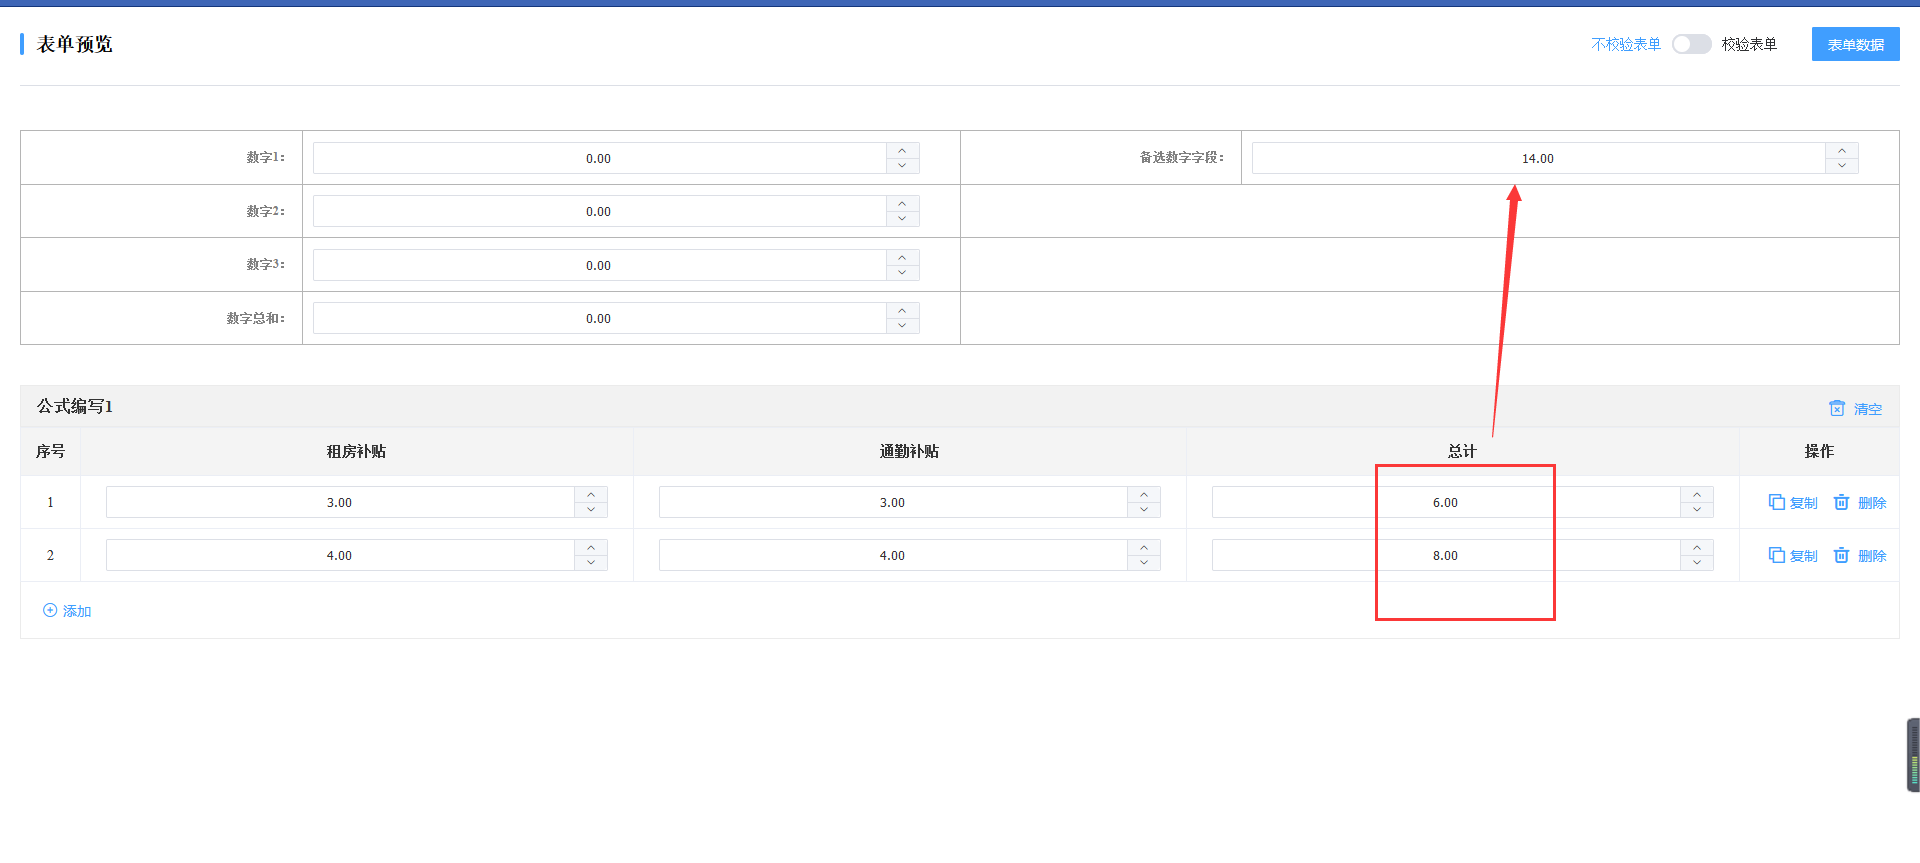Click the delete trash icon in row 1
This screenshot has width=1920, height=863.
[x=1841, y=502]
